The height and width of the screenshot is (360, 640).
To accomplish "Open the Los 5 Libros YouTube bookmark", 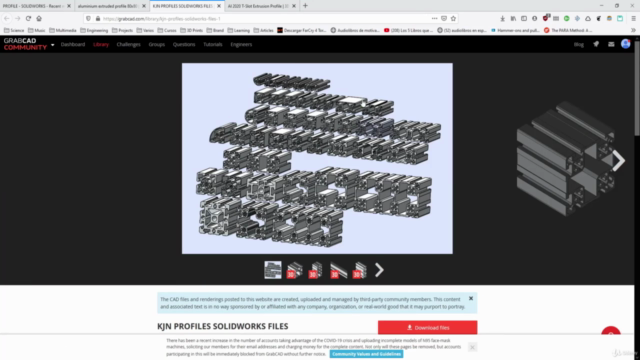I will 408,30.
